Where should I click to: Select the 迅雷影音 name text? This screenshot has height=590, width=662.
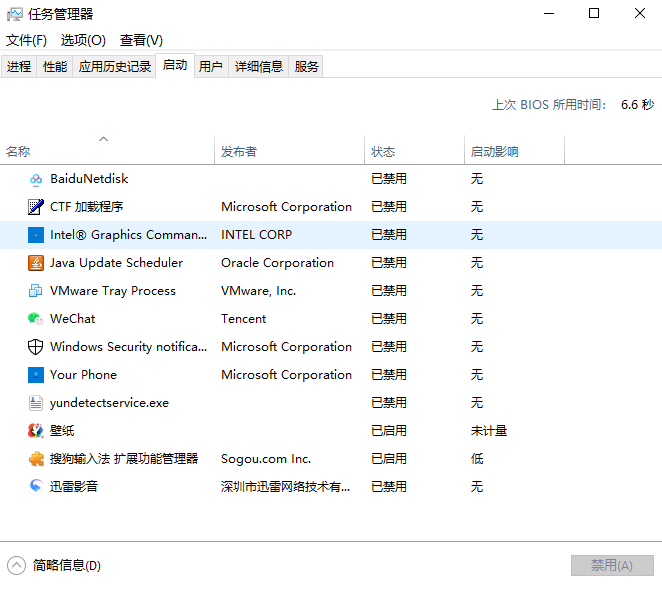click(74, 487)
